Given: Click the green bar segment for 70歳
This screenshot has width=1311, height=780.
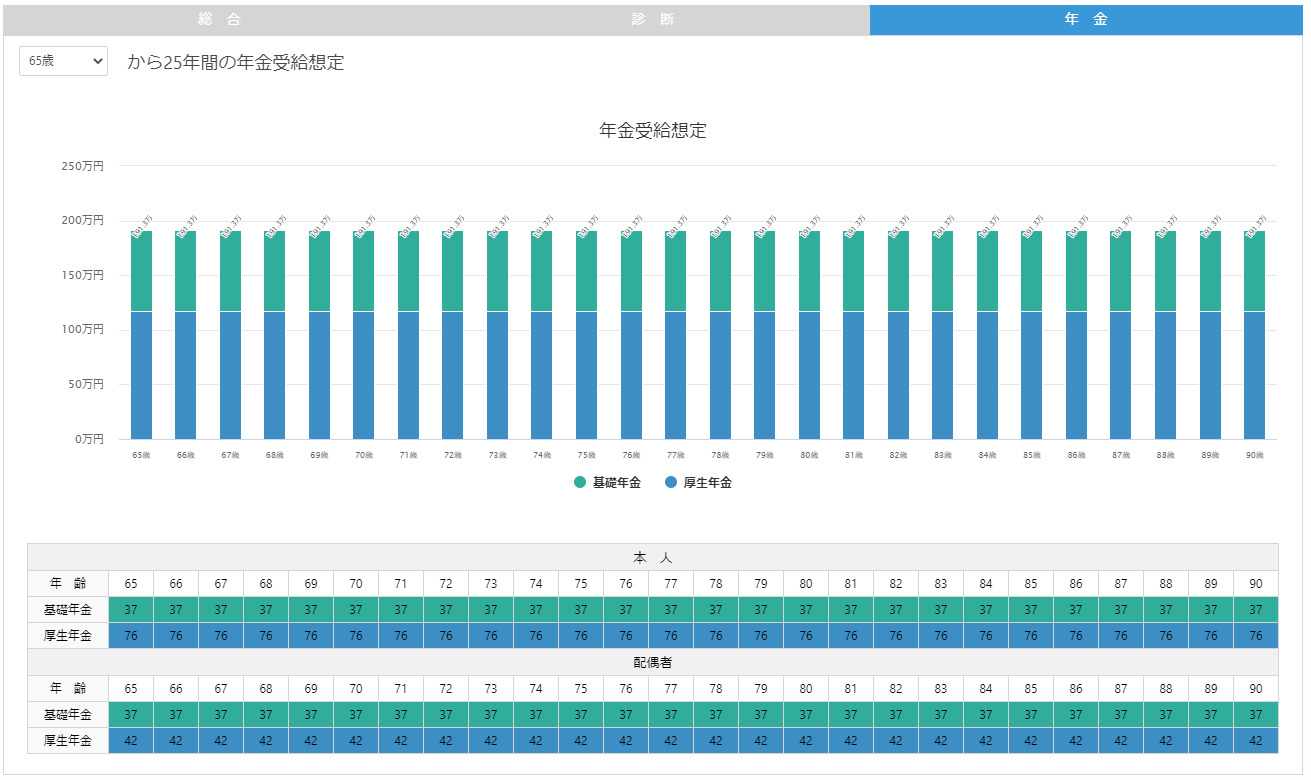Looking at the screenshot, I should 364,271.
